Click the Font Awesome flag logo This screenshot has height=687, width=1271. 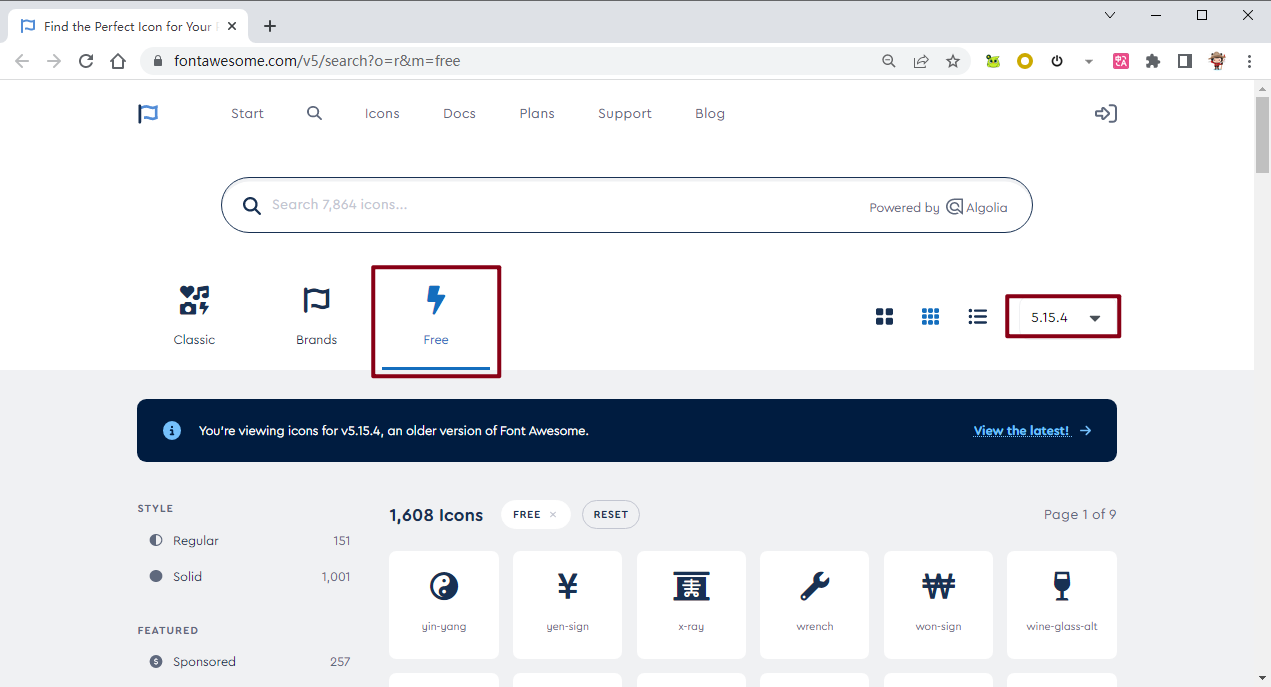[148, 114]
